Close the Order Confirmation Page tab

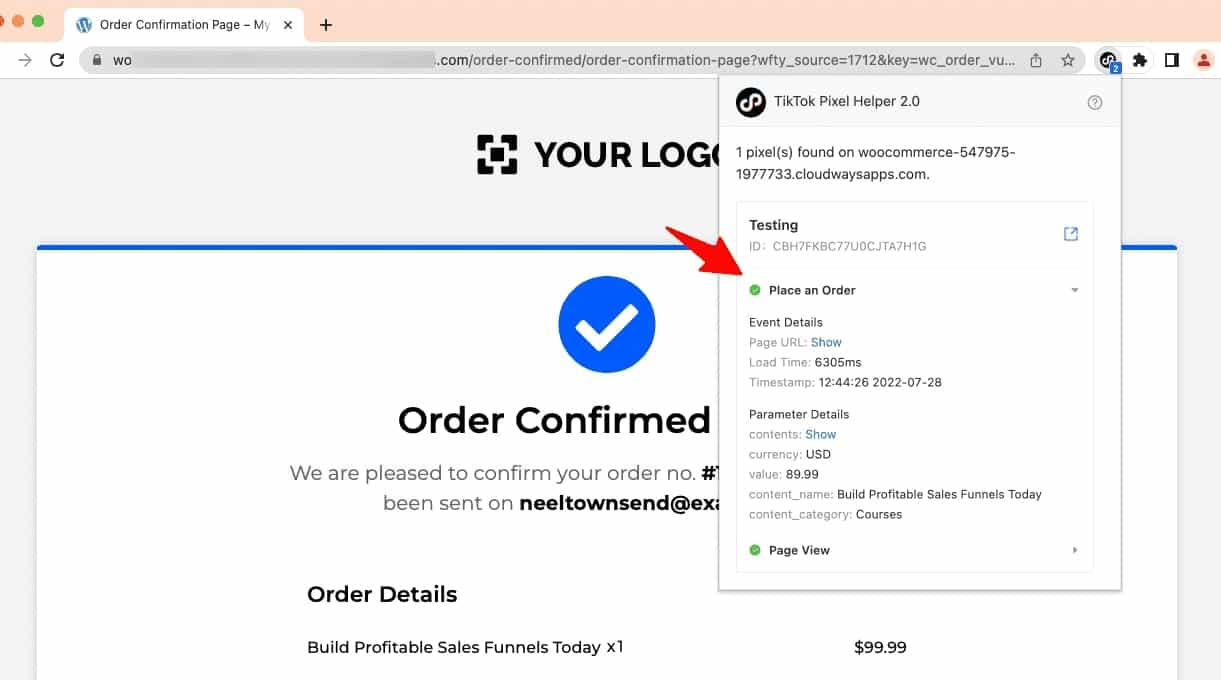tap(290, 25)
